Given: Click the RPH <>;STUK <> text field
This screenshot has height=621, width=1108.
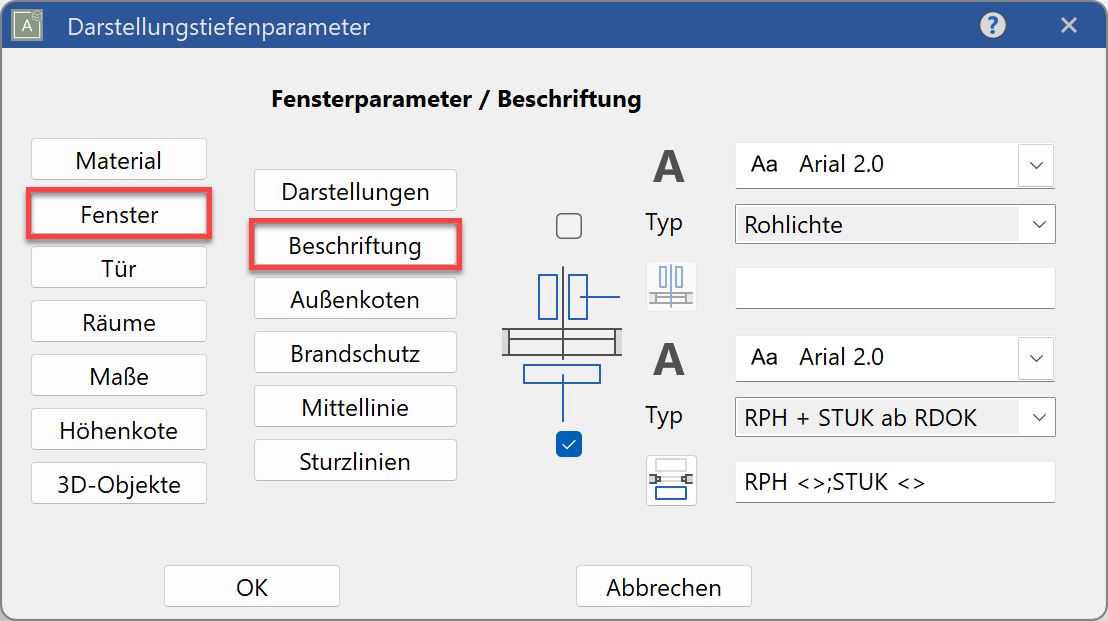Looking at the screenshot, I should point(894,481).
